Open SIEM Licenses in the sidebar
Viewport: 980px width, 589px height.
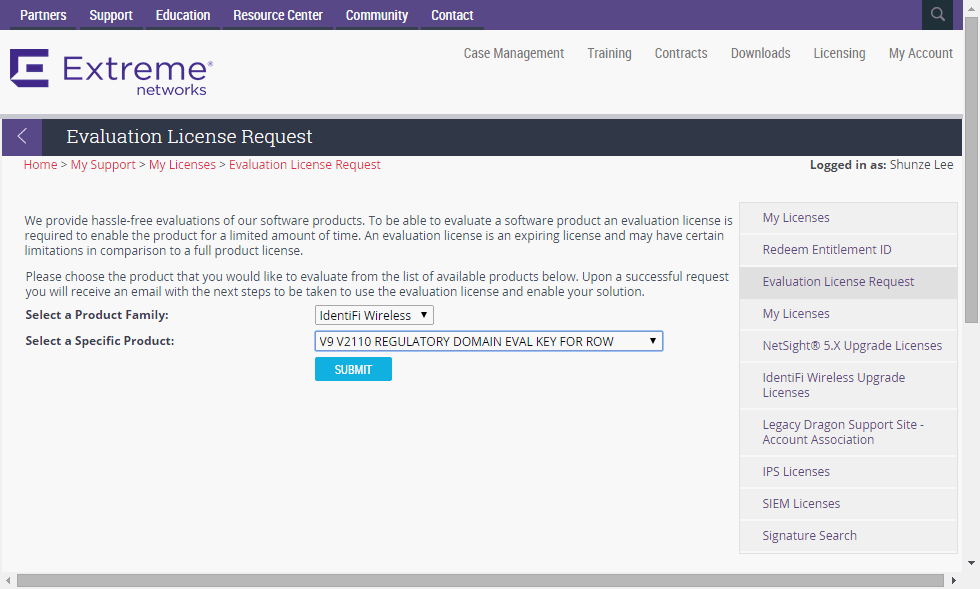click(x=848, y=503)
